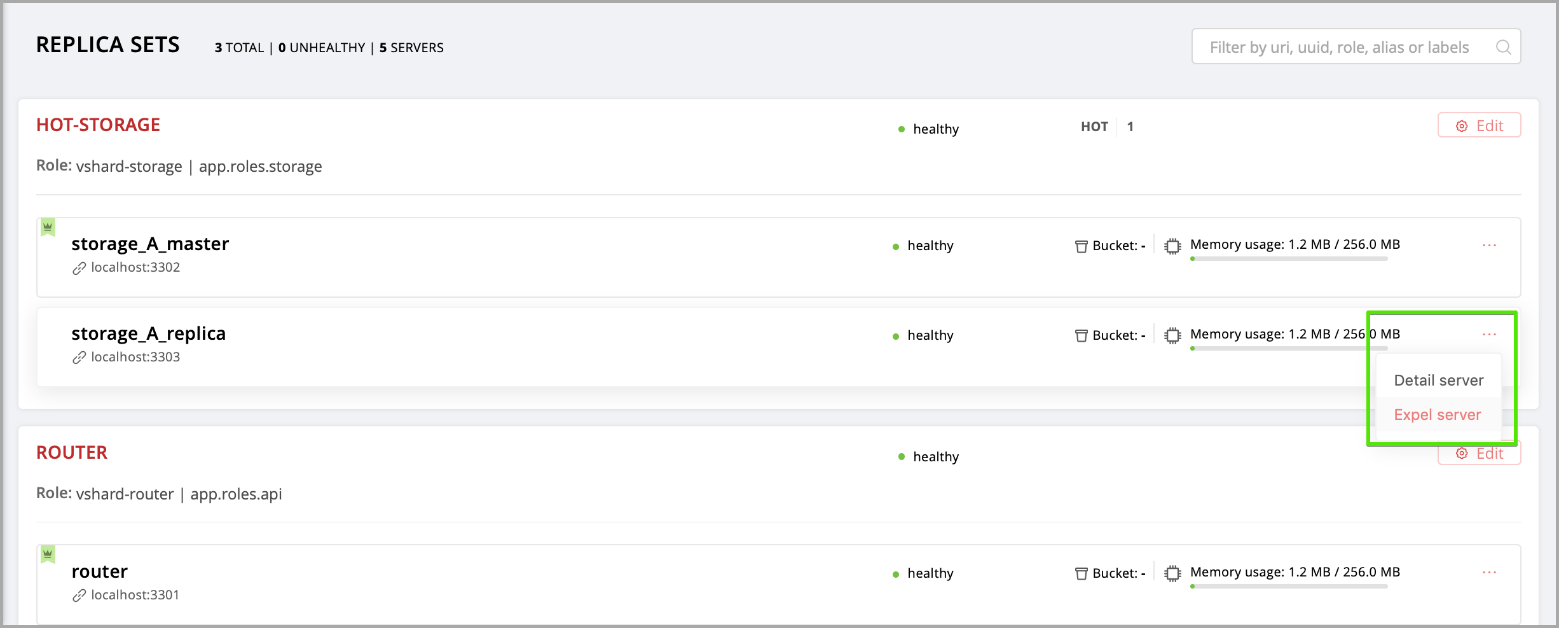Click the bucket icon on storage_A_master row
Viewport: 1559px width, 628px height.
[x=1081, y=246]
